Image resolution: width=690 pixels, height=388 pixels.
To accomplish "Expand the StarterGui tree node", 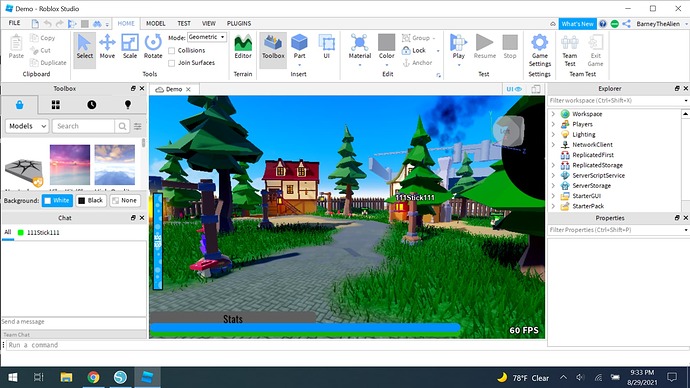I will click(553, 196).
